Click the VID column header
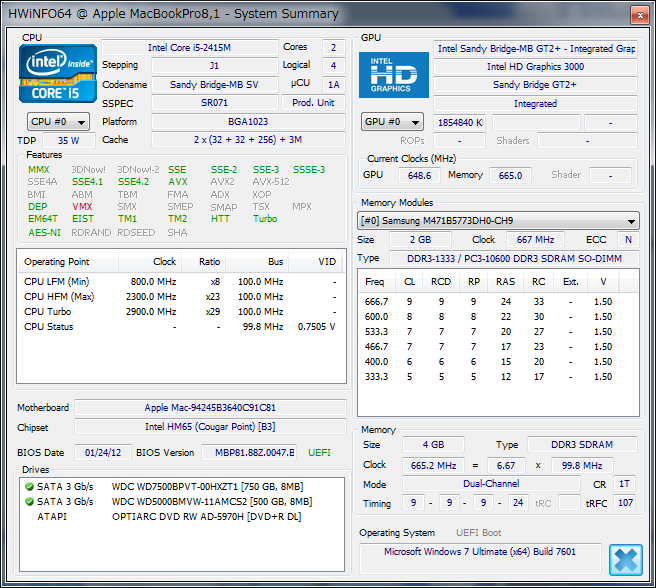The width and height of the screenshot is (656, 588). 315,262
